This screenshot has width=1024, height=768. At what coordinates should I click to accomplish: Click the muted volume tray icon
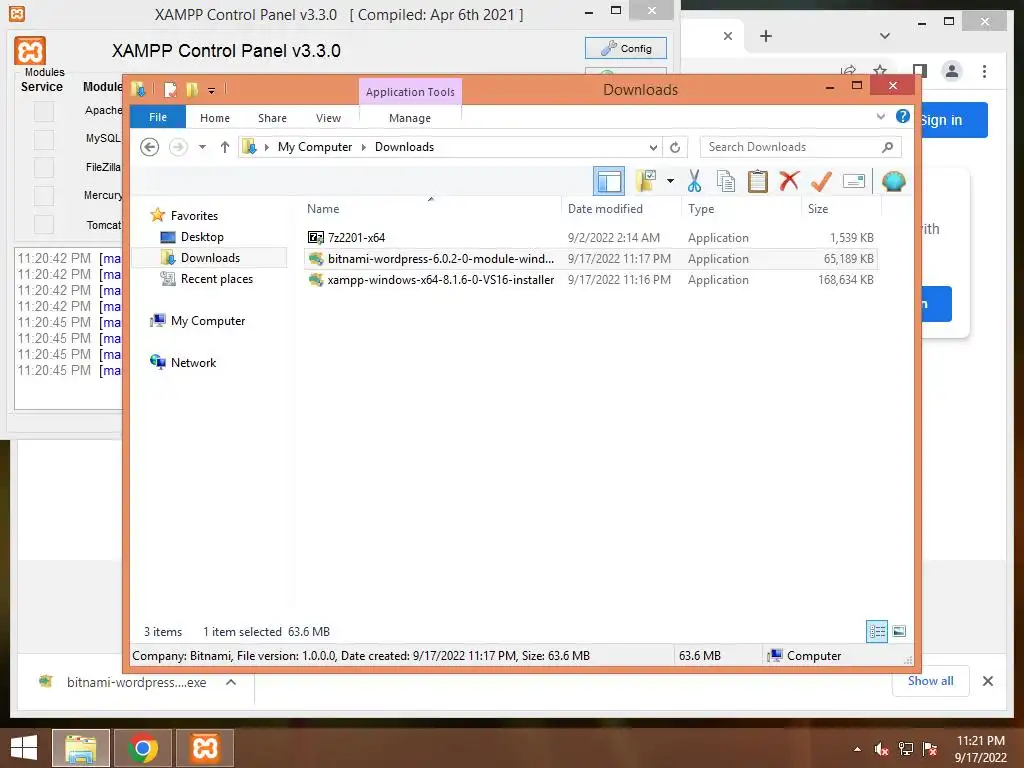(881, 749)
